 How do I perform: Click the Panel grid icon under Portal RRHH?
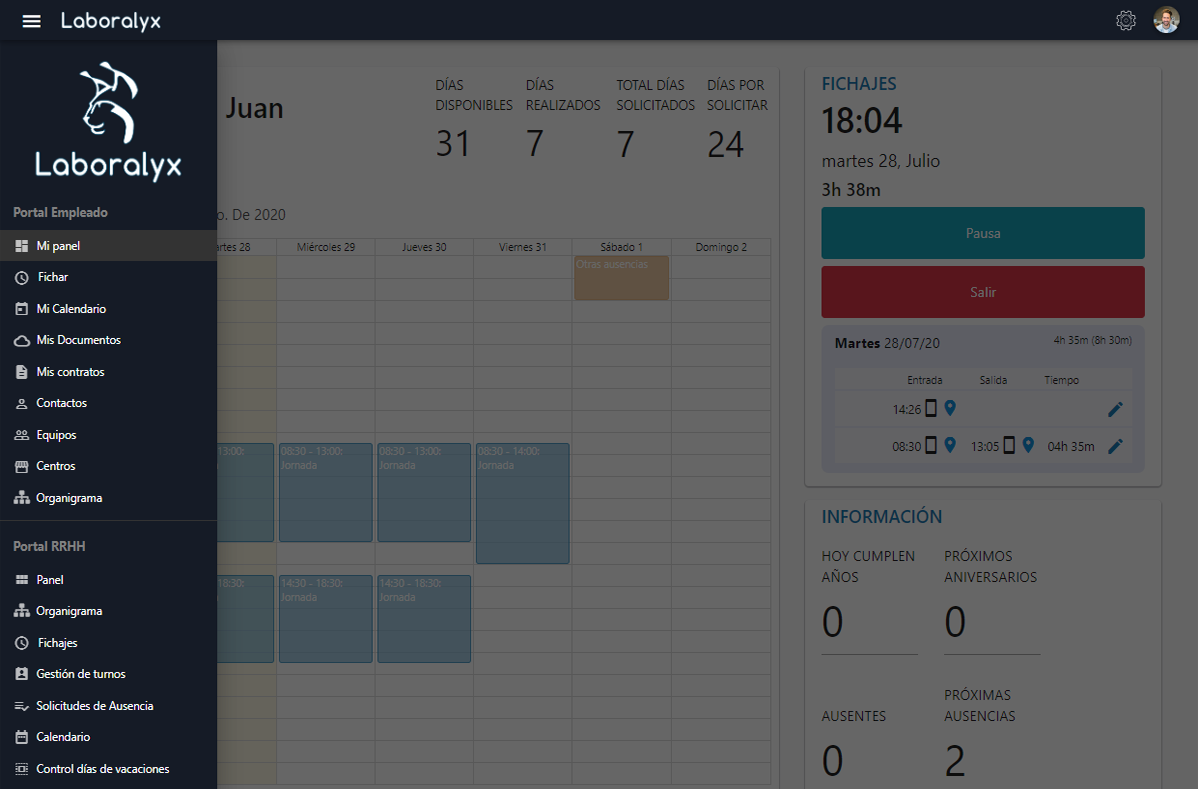[21, 580]
